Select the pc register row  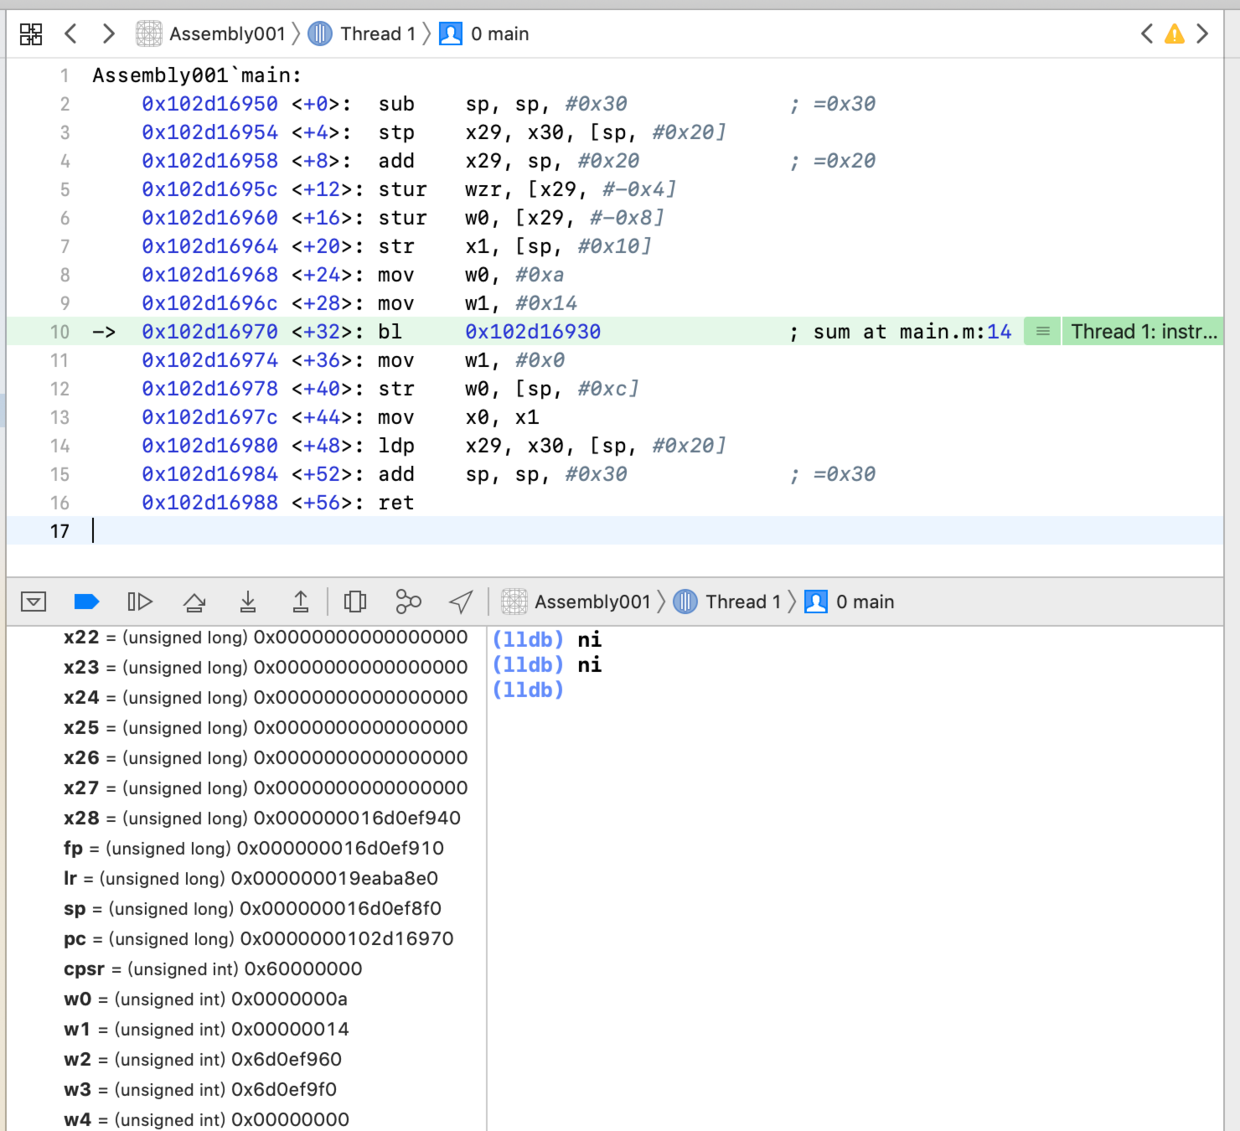[259, 938]
